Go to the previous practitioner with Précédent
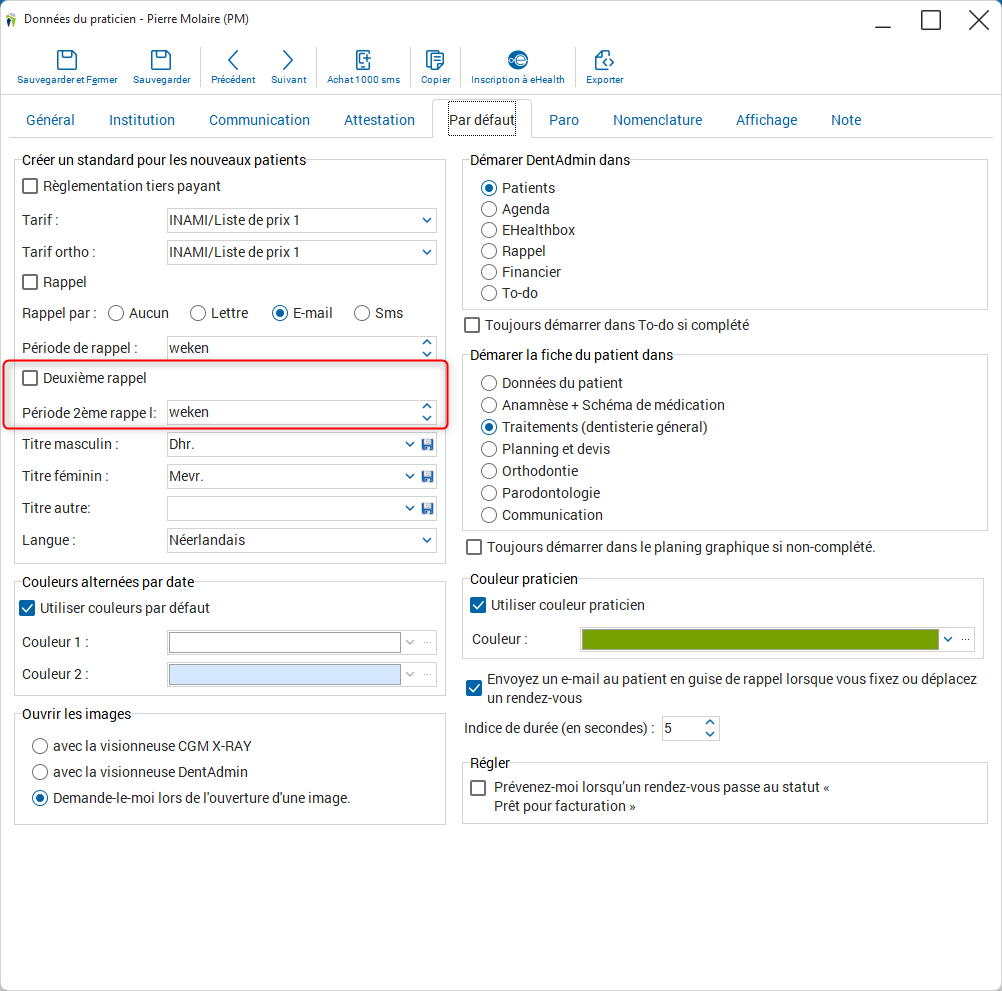The width and height of the screenshot is (1002, 991). [x=233, y=60]
